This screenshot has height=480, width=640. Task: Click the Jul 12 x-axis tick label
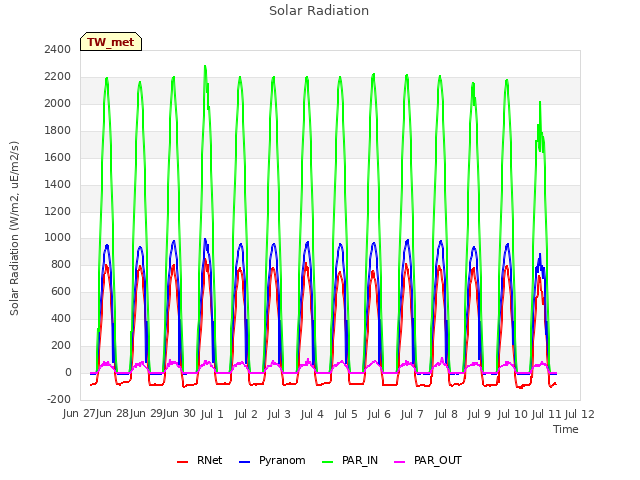[x=580, y=414]
